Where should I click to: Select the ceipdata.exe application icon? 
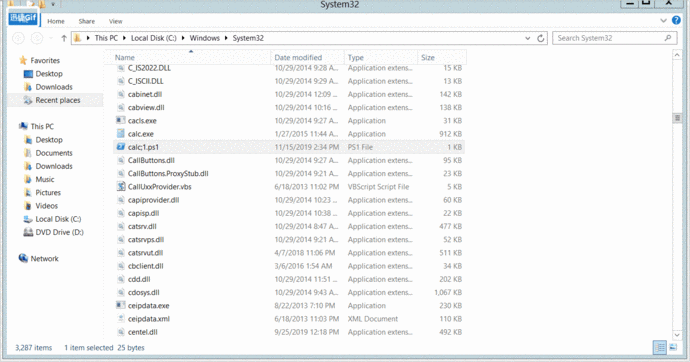tap(121, 305)
